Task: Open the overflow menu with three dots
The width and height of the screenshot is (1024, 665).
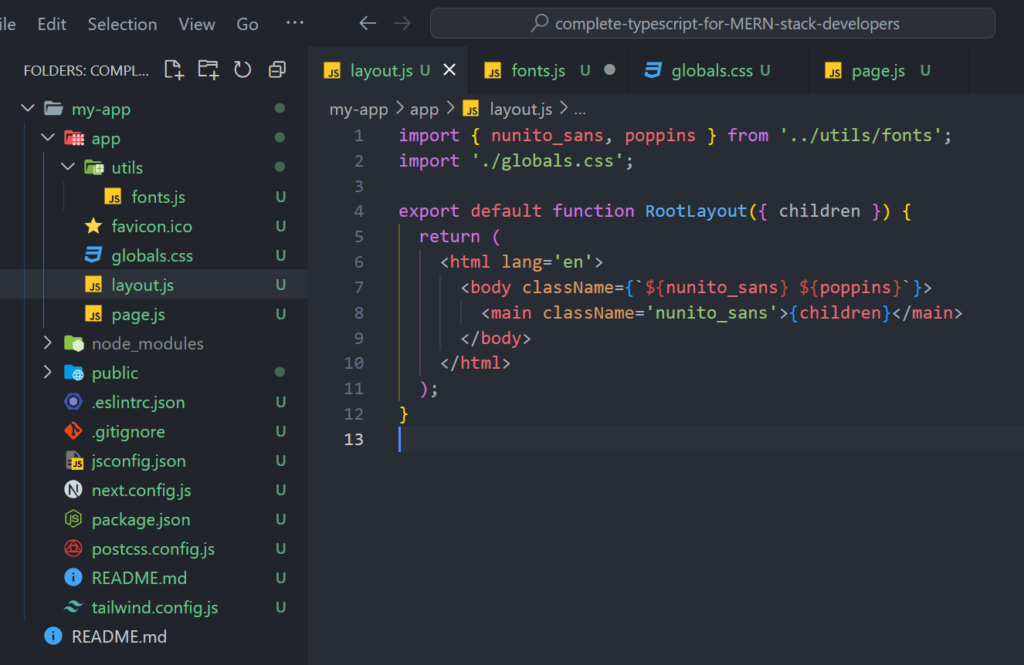Action: (295, 23)
